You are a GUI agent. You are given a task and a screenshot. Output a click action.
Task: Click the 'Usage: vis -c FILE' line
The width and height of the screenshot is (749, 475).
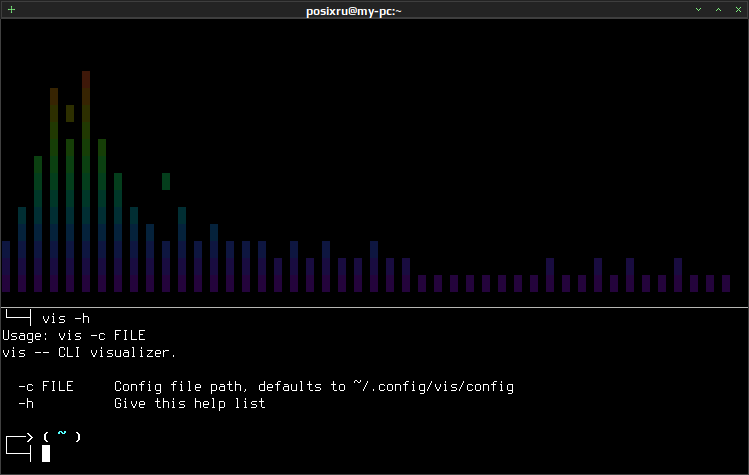coord(74,335)
